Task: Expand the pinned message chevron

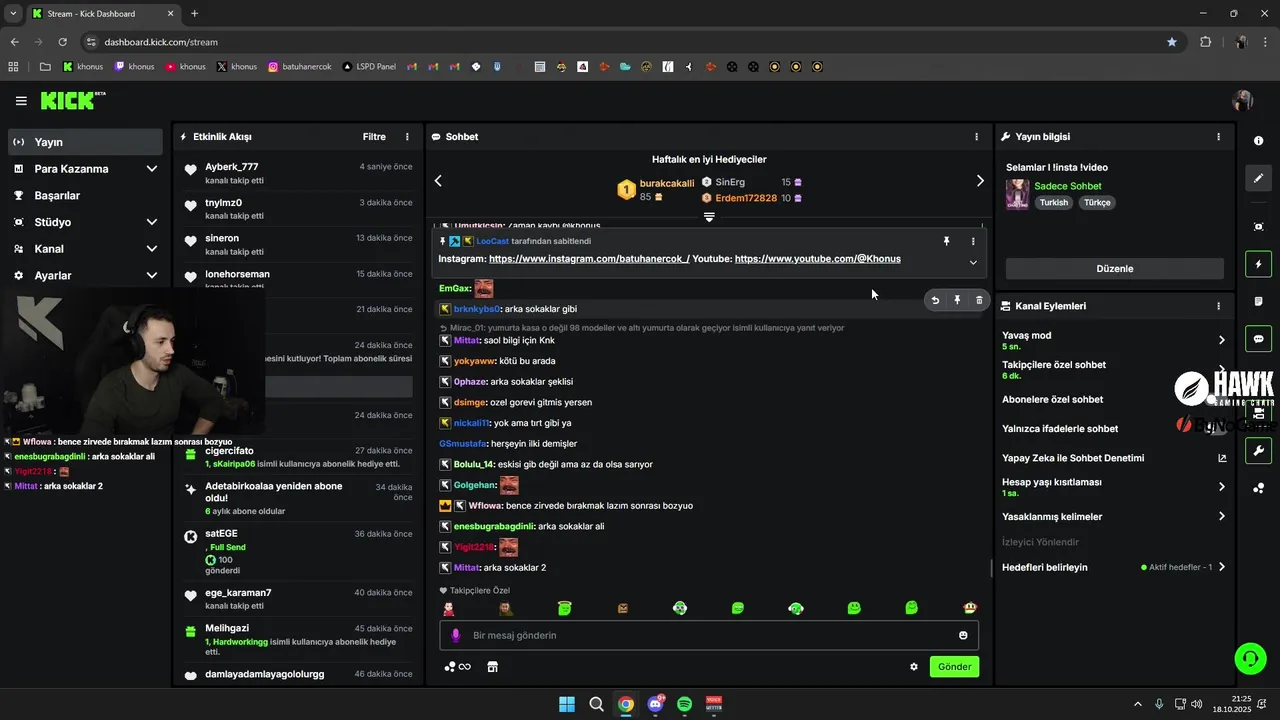Action: [973, 262]
